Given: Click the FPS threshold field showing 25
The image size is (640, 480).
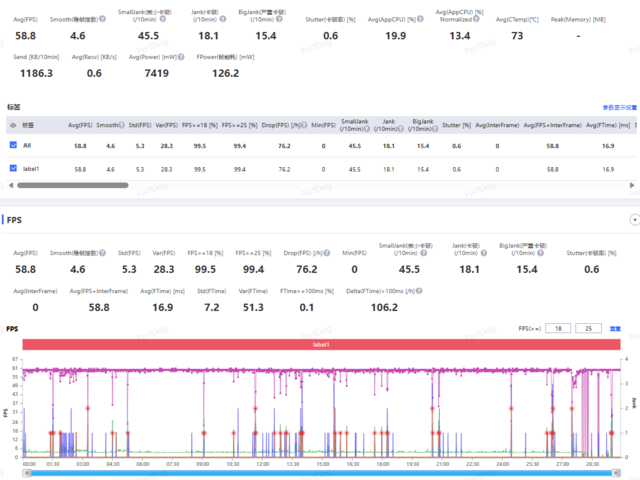Looking at the screenshot, I should [590, 328].
